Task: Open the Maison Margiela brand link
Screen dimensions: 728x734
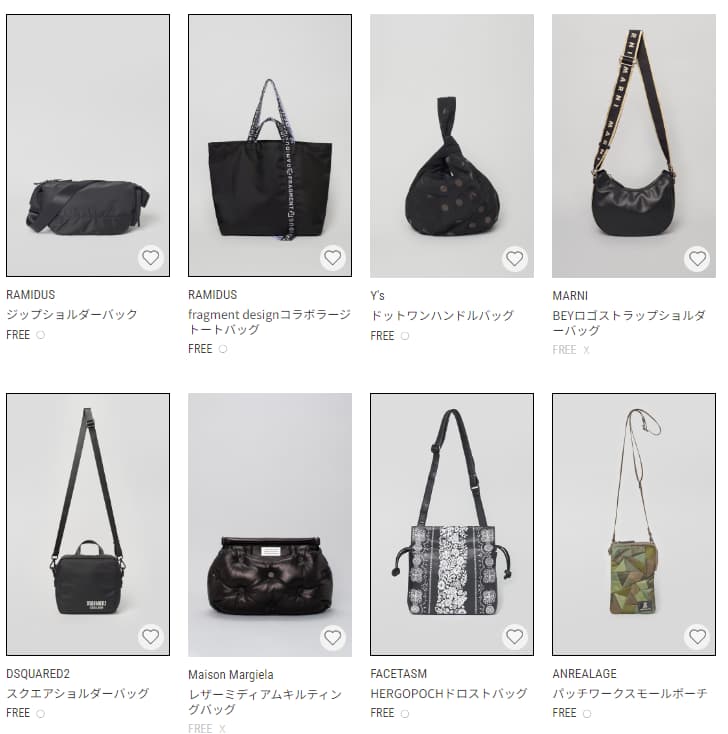Action: pyautogui.click(x=231, y=675)
